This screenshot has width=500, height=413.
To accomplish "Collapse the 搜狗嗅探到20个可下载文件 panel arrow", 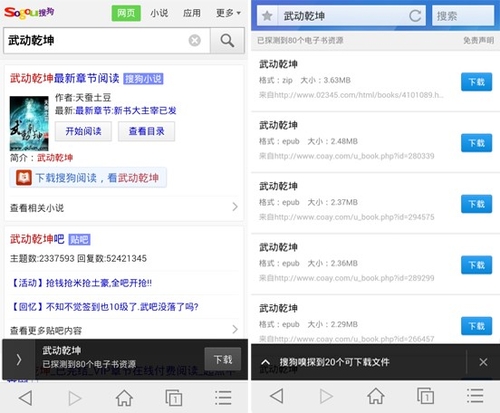I will 266,362.
